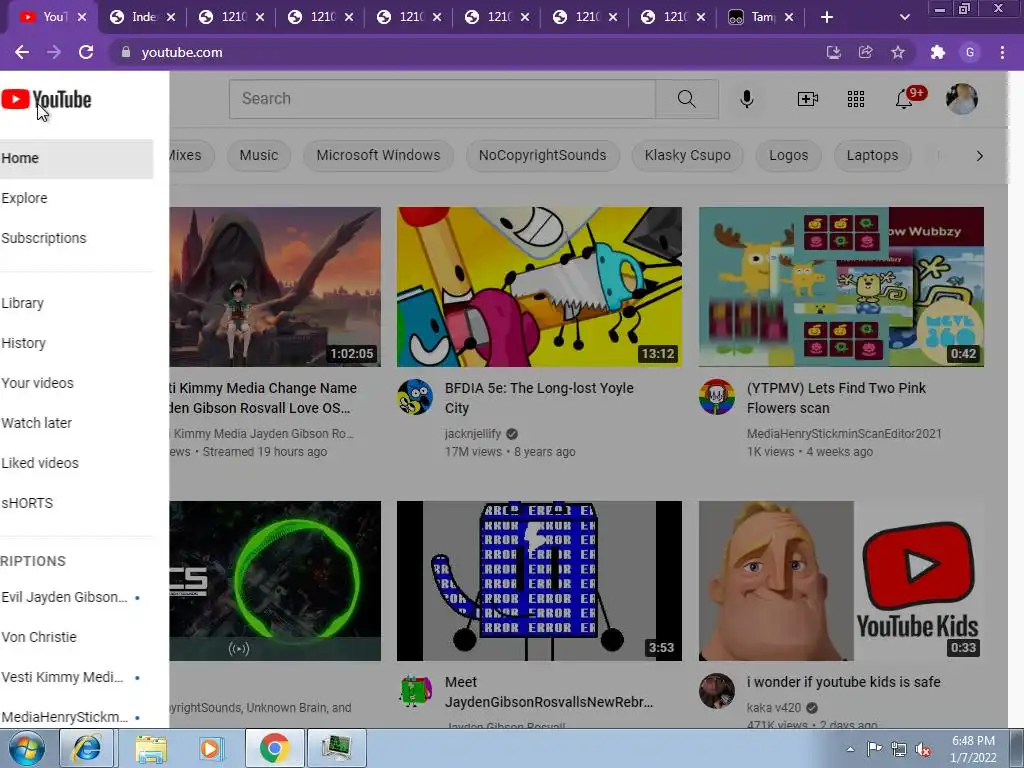Open Evil Jayden Gibson subscription

coord(76,598)
